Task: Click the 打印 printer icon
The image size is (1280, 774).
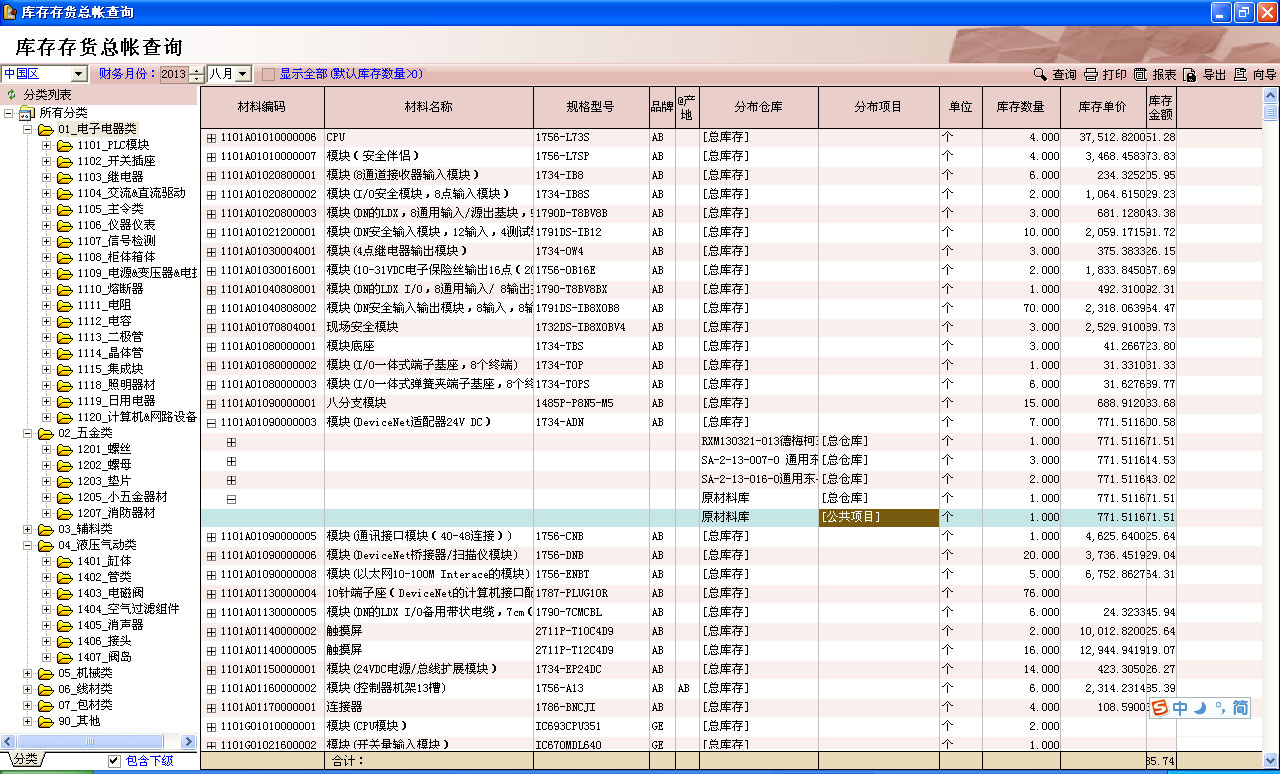Action: 1091,75
